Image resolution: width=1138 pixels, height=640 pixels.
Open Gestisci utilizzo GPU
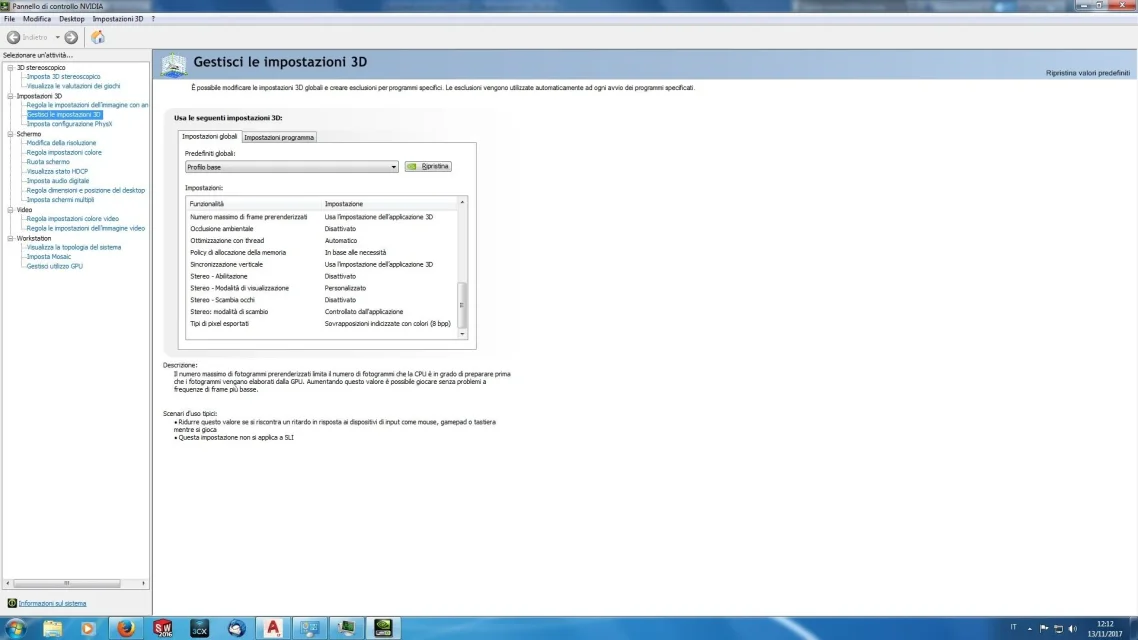coord(54,266)
